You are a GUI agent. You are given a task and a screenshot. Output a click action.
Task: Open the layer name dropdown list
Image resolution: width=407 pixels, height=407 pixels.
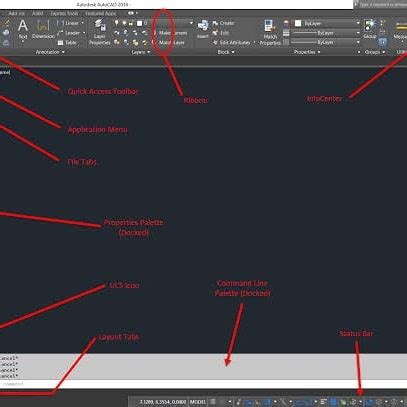(x=191, y=23)
